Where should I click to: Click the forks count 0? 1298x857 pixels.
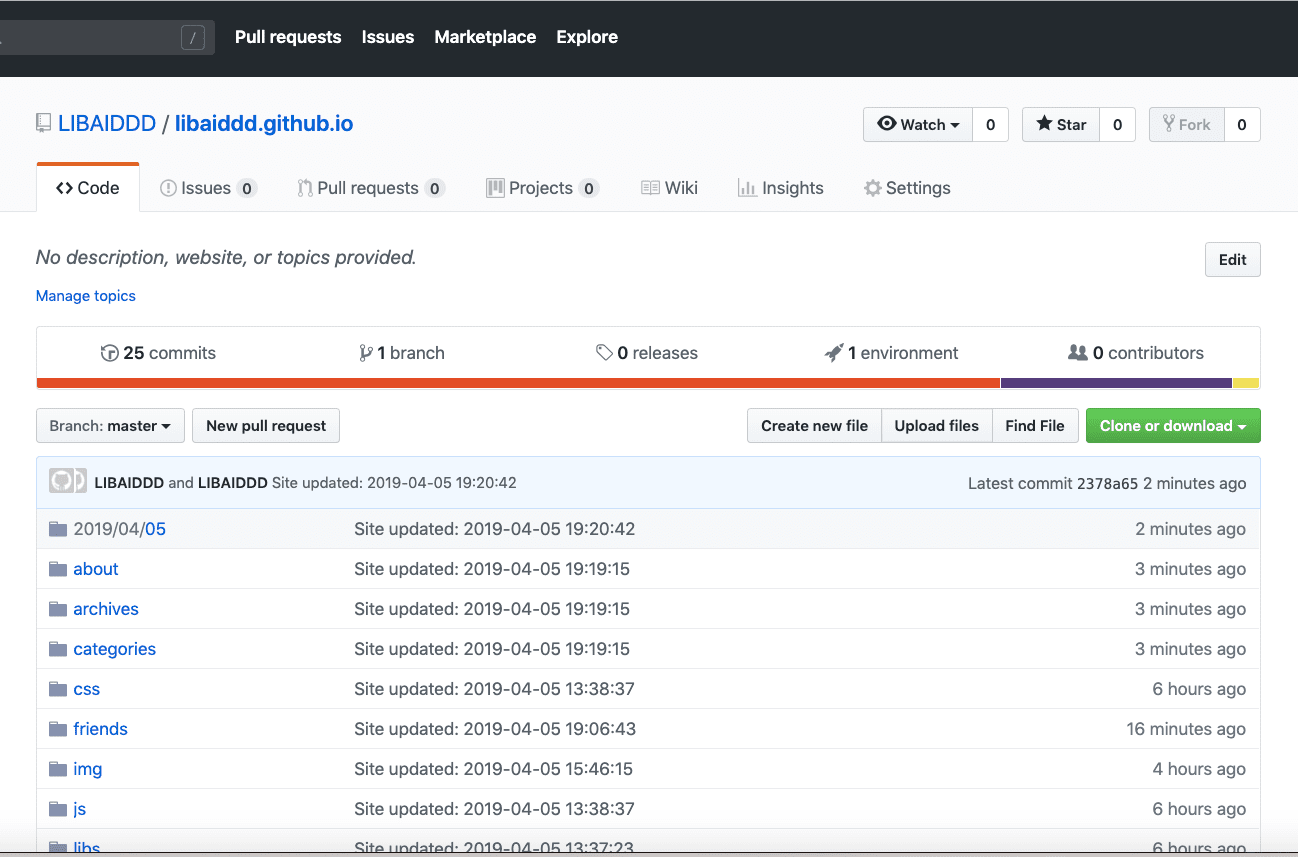tap(1242, 124)
